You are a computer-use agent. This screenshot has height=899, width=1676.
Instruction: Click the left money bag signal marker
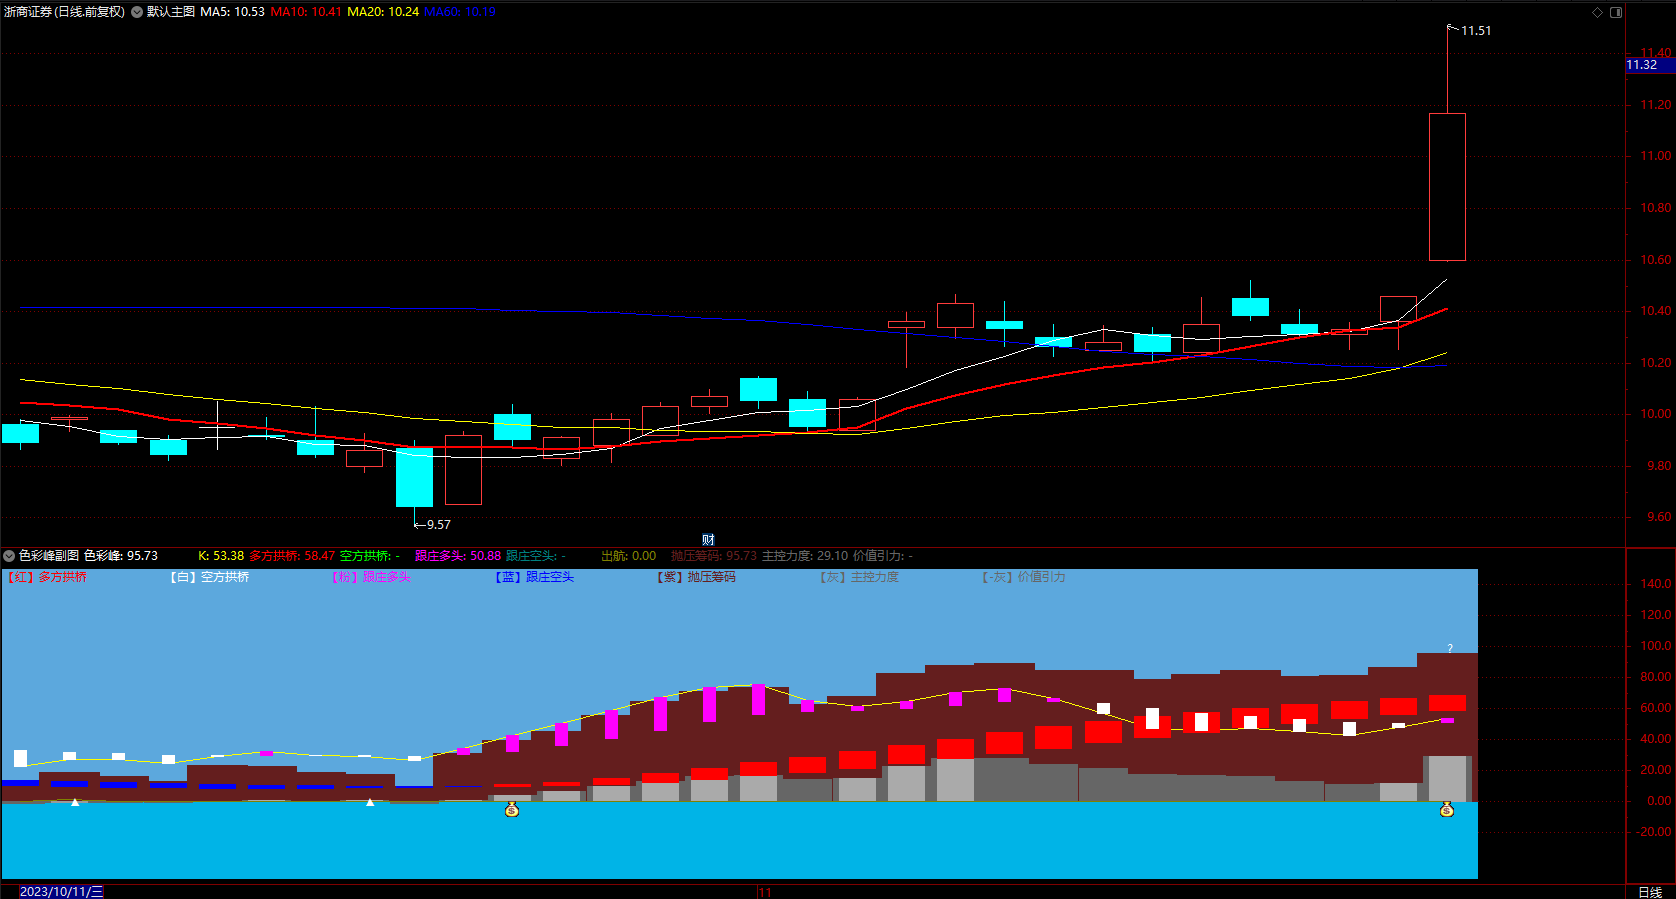[512, 809]
